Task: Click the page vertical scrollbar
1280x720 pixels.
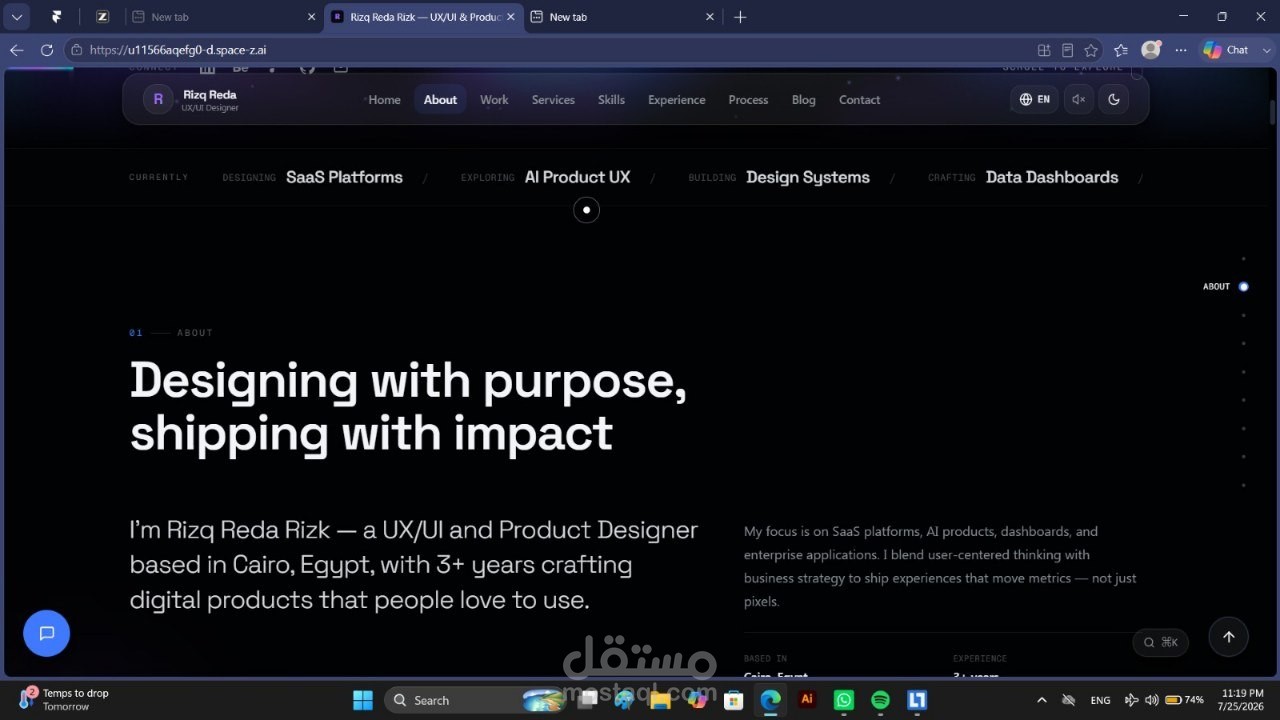Action: tap(1273, 372)
